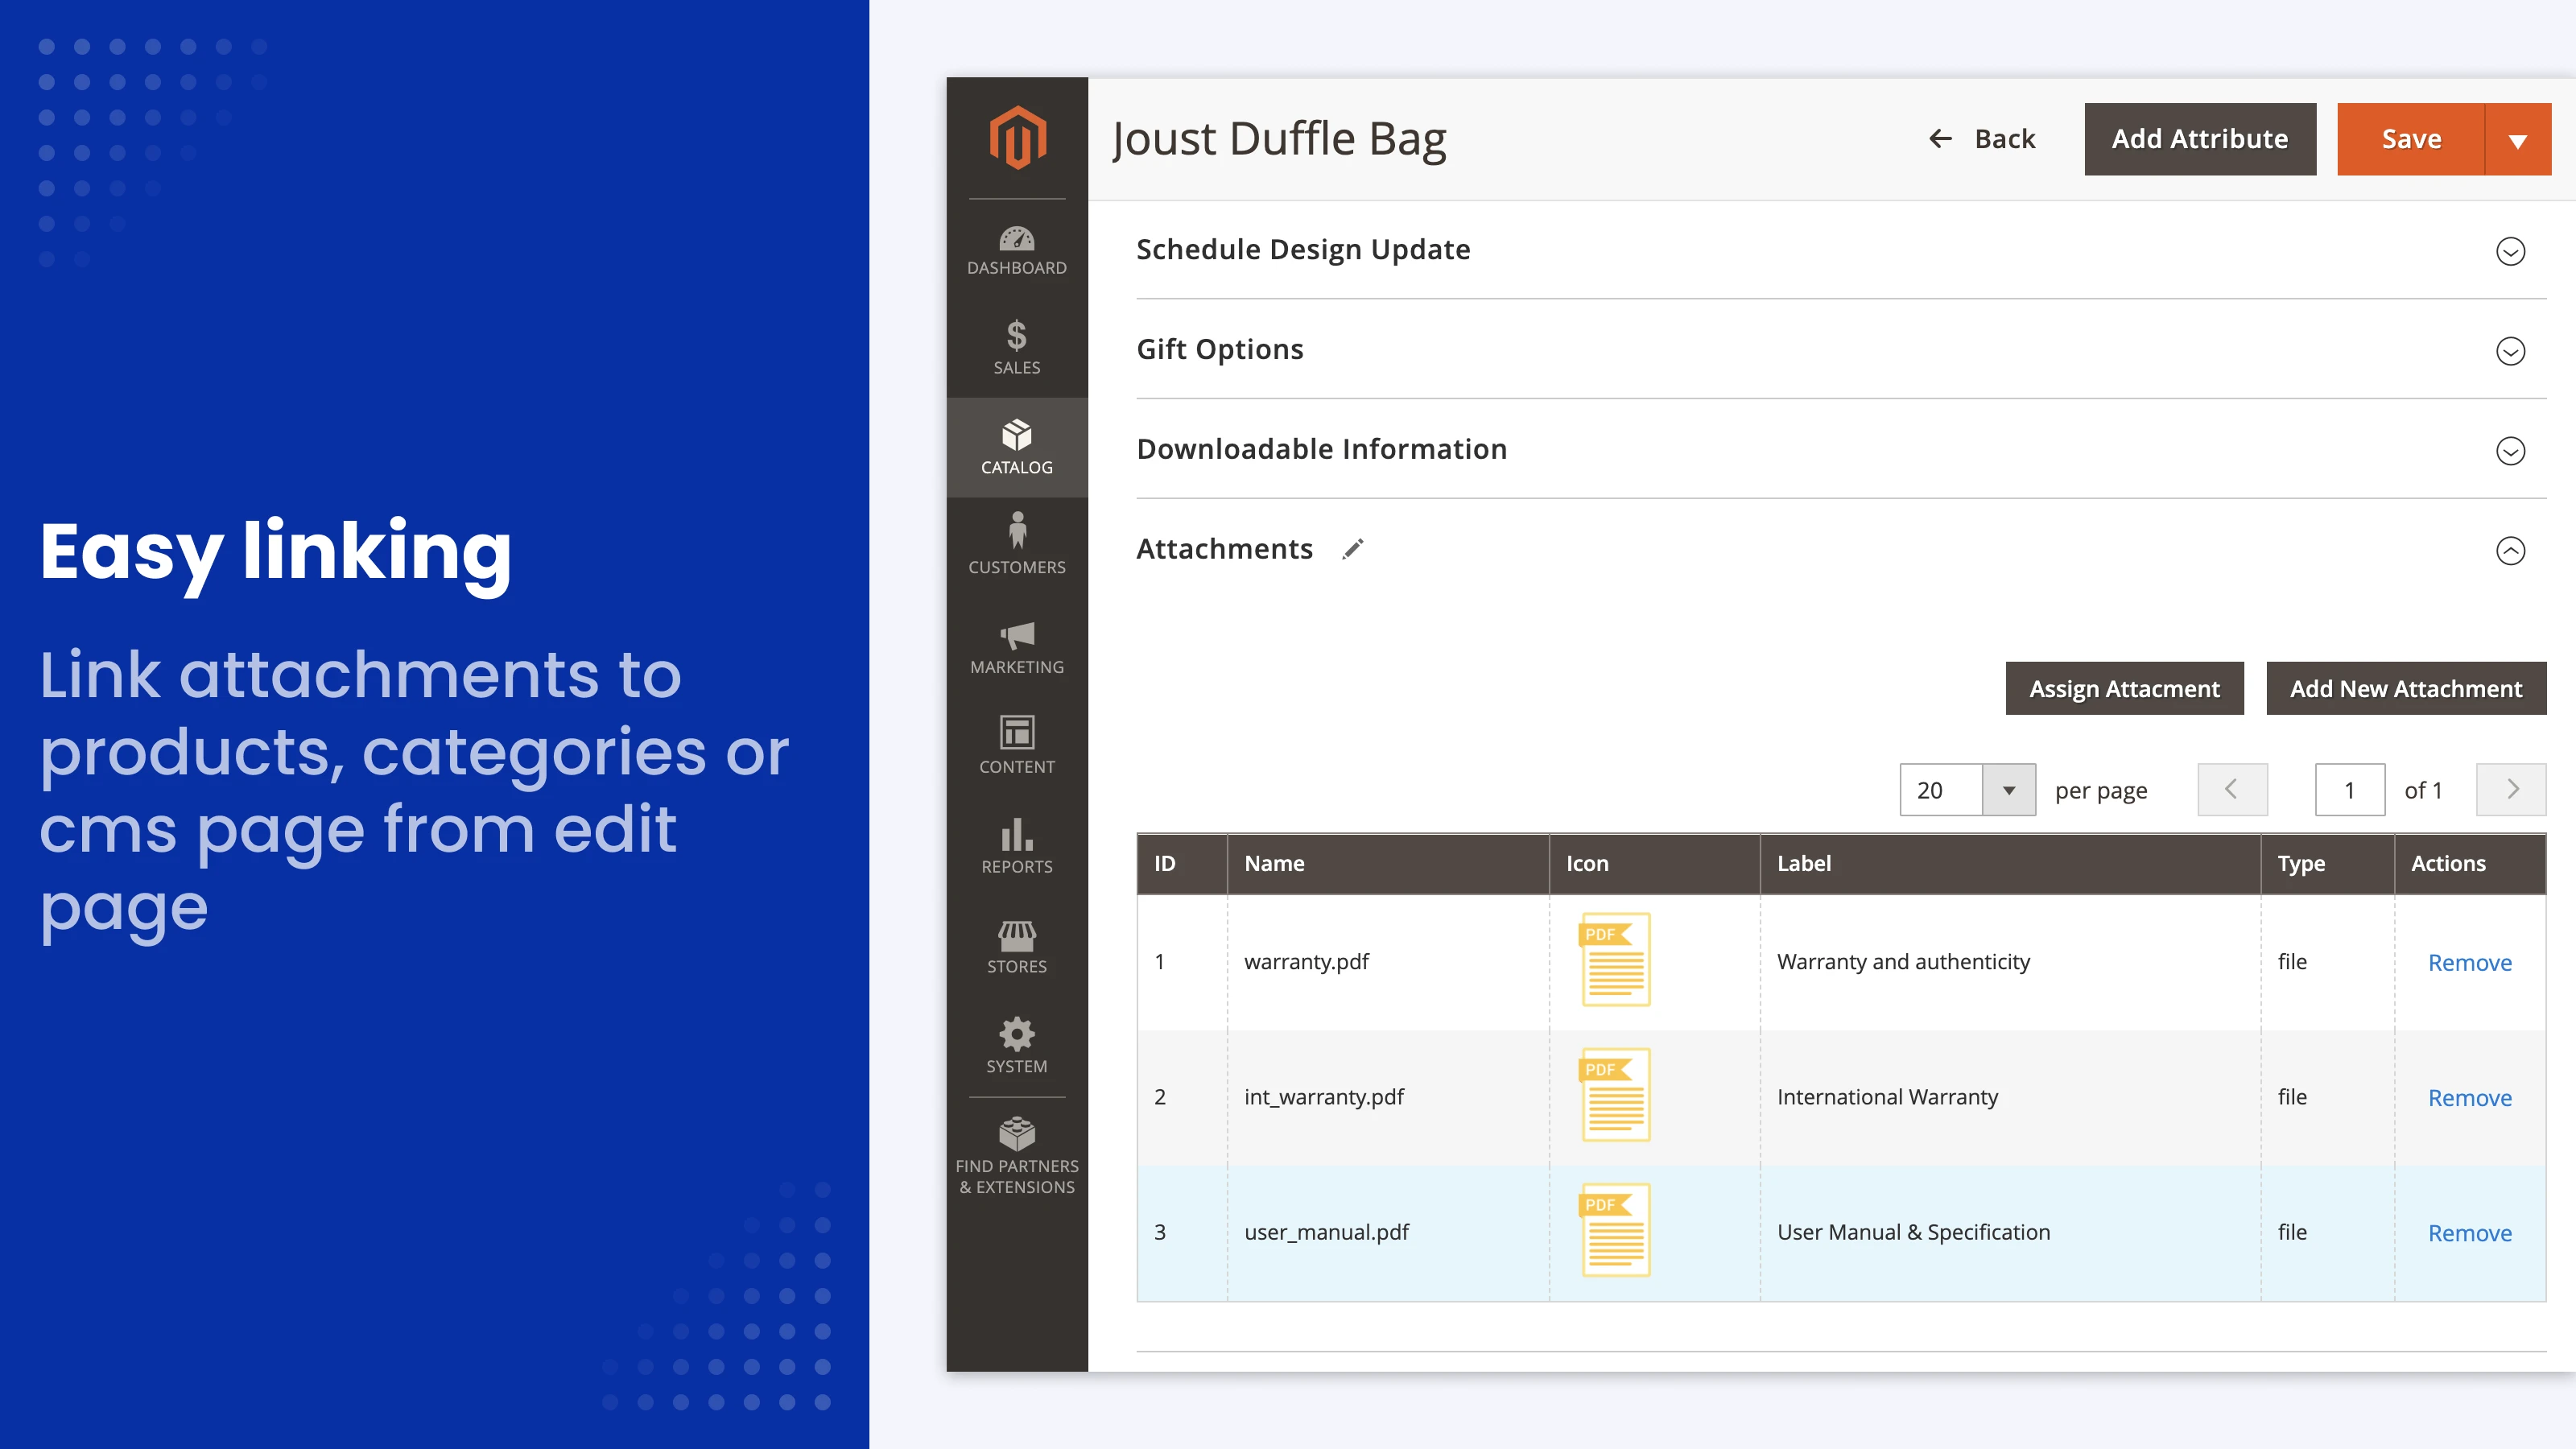The width and height of the screenshot is (2576, 1449).
Task: Click the Add New Attachment button
Action: point(2405,689)
